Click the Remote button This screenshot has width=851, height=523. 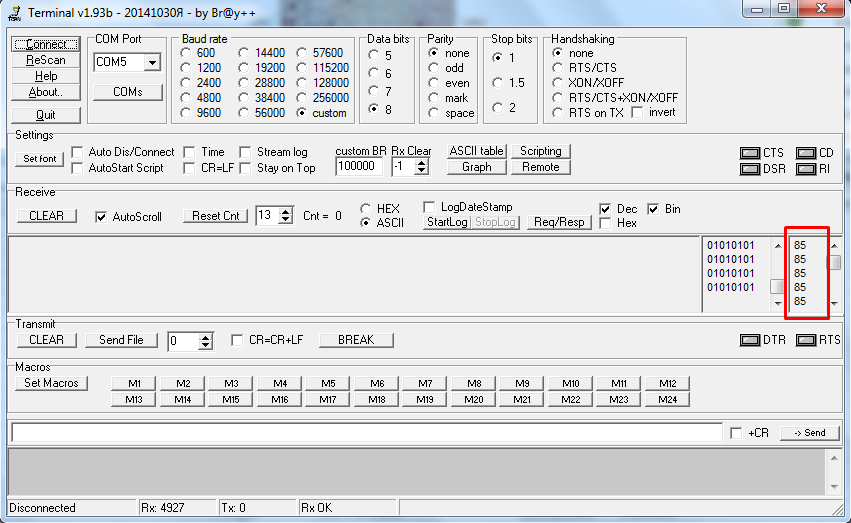[x=541, y=167]
